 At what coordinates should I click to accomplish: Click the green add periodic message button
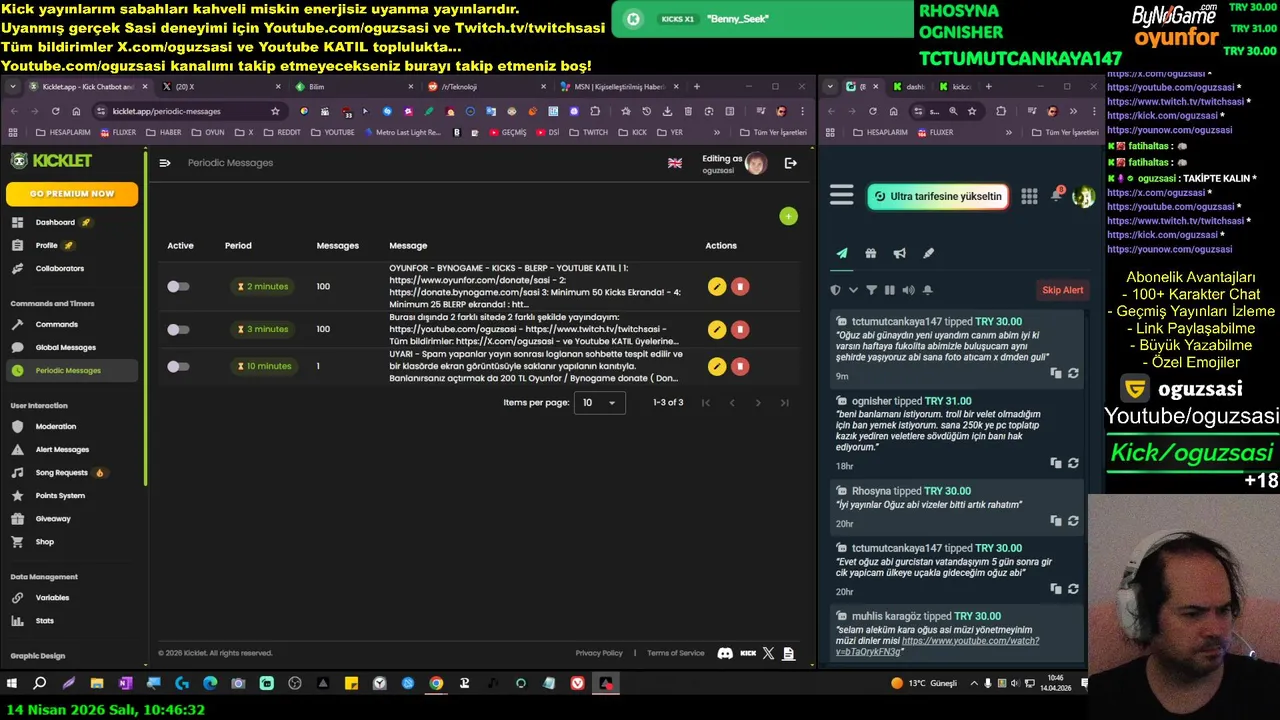(x=788, y=216)
